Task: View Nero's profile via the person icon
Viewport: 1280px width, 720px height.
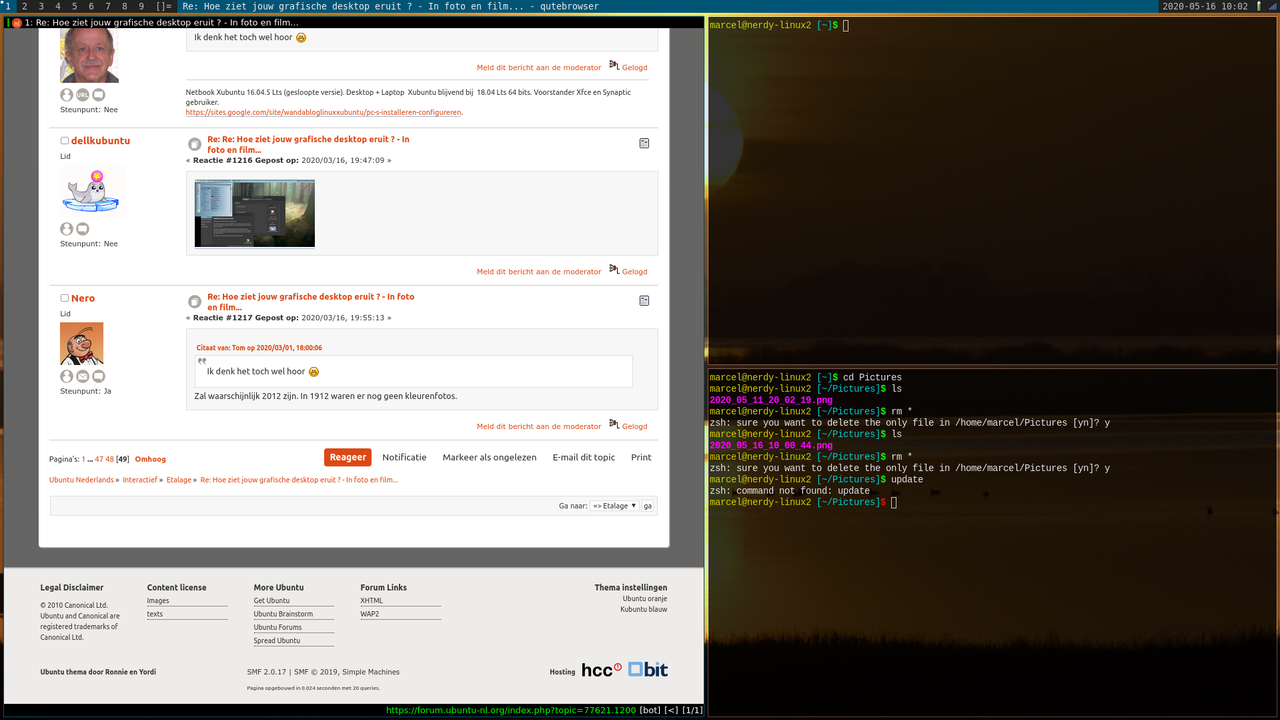Action: (x=67, y=377)
